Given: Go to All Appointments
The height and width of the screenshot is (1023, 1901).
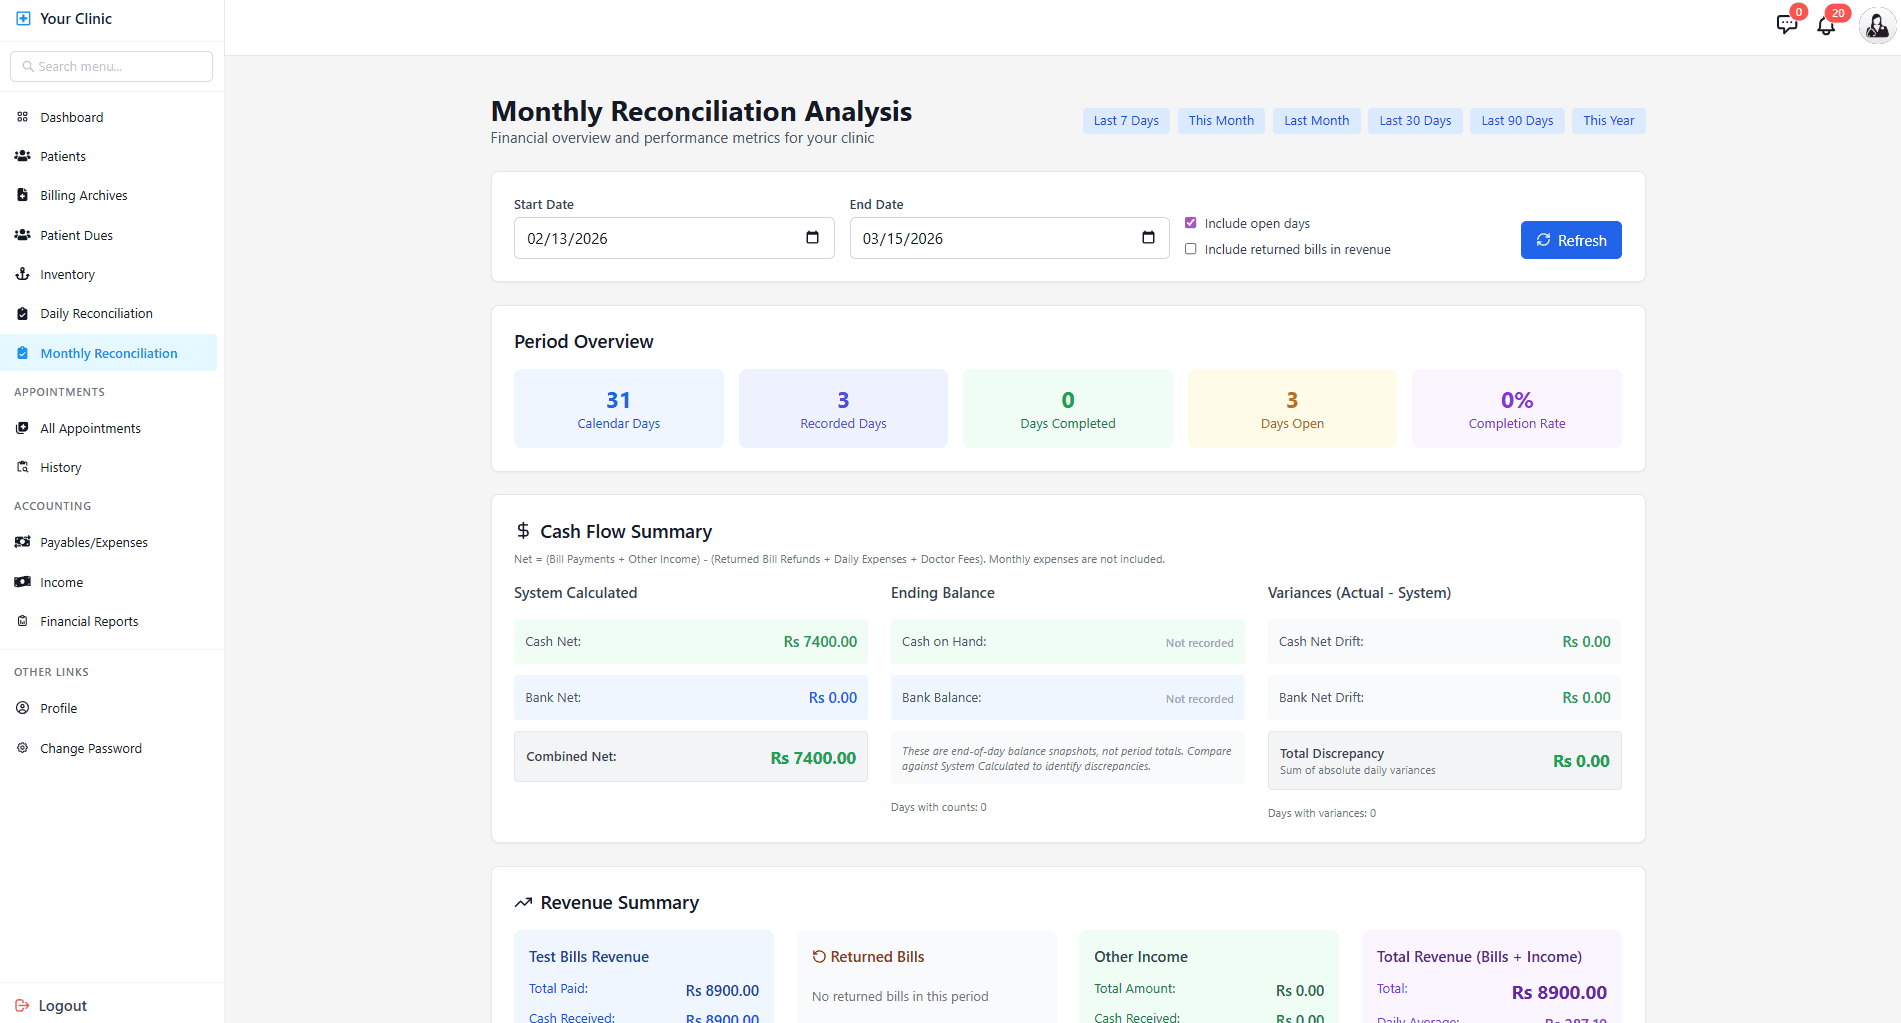Looking at the screenshot, I should [89, 428].
